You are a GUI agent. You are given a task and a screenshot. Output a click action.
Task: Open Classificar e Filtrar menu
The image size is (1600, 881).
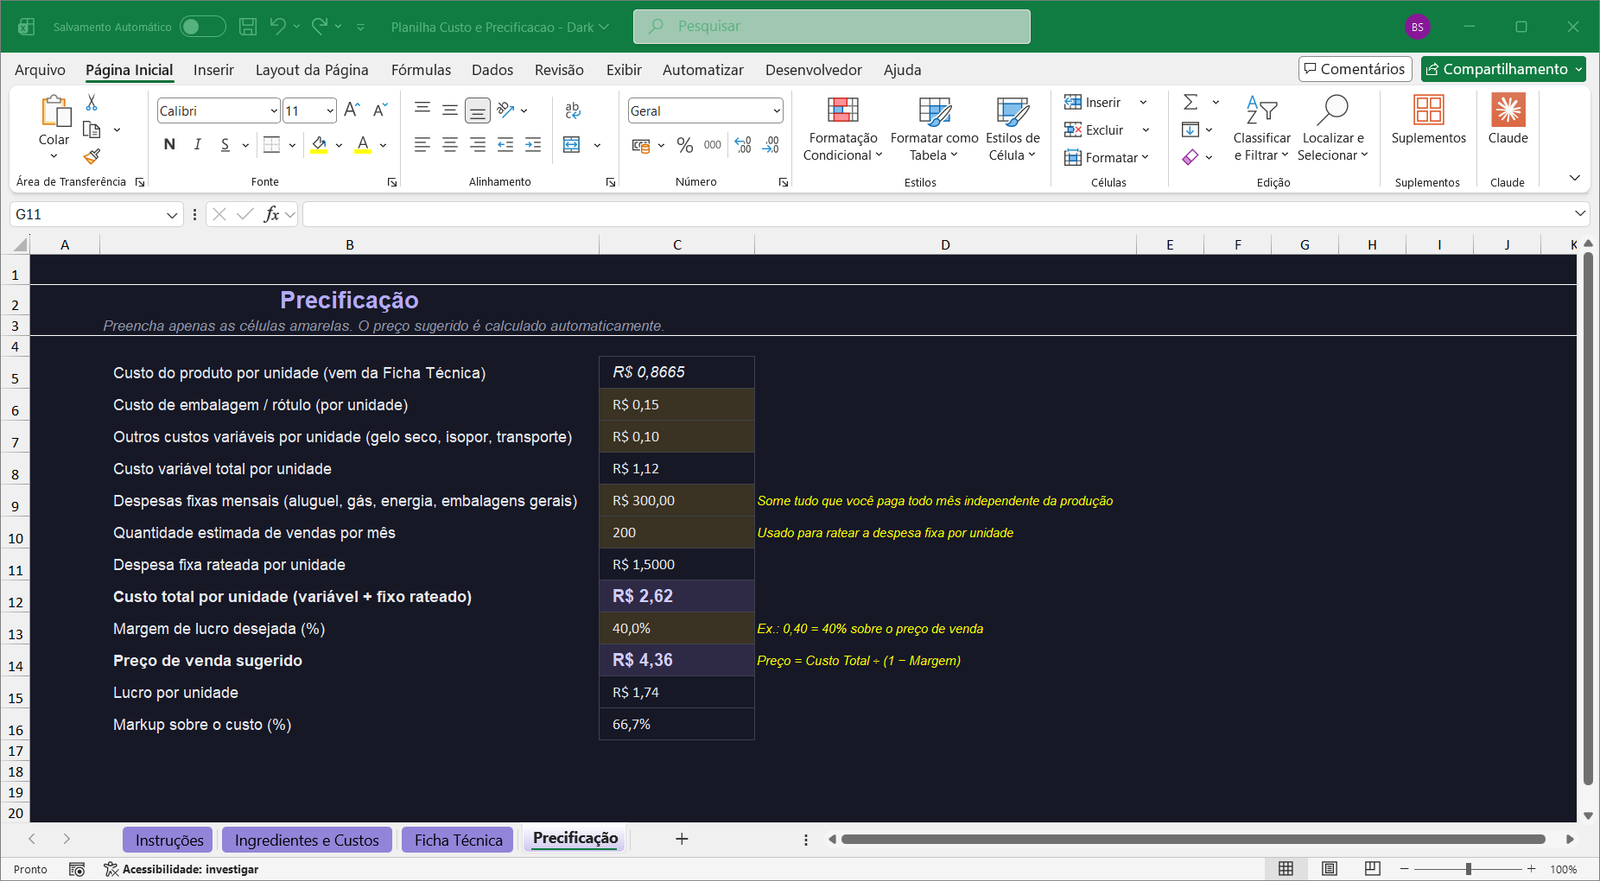[1262, 128]
